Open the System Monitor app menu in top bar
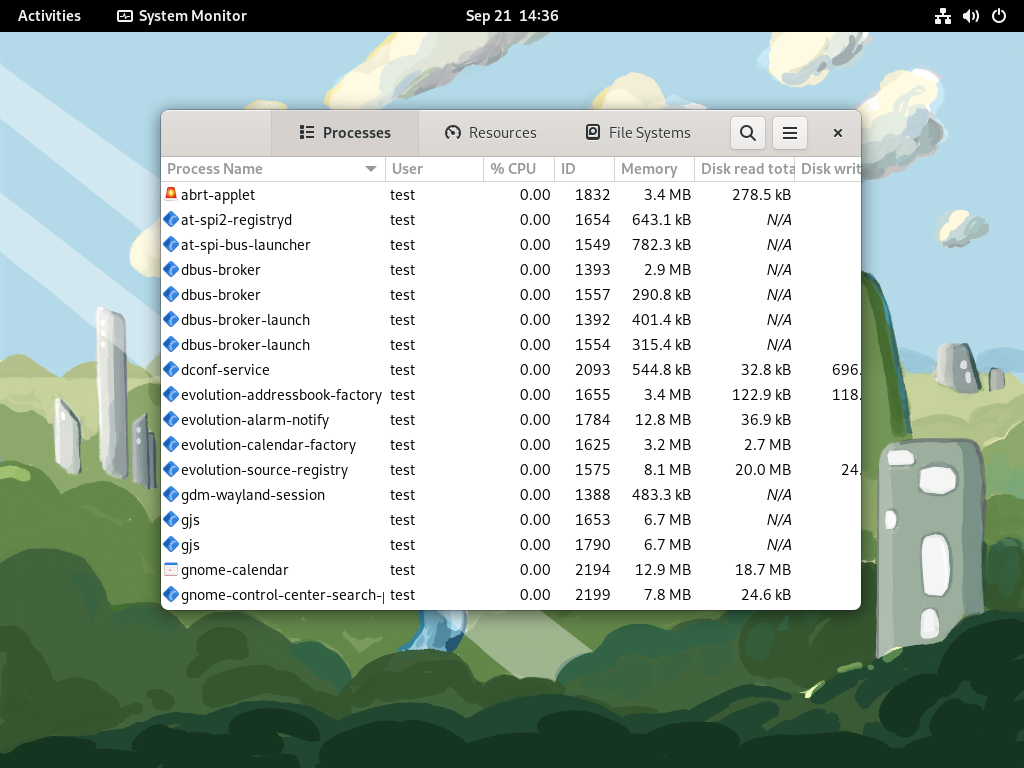This screenshot has height=768, width=1024. click(182, 16)
